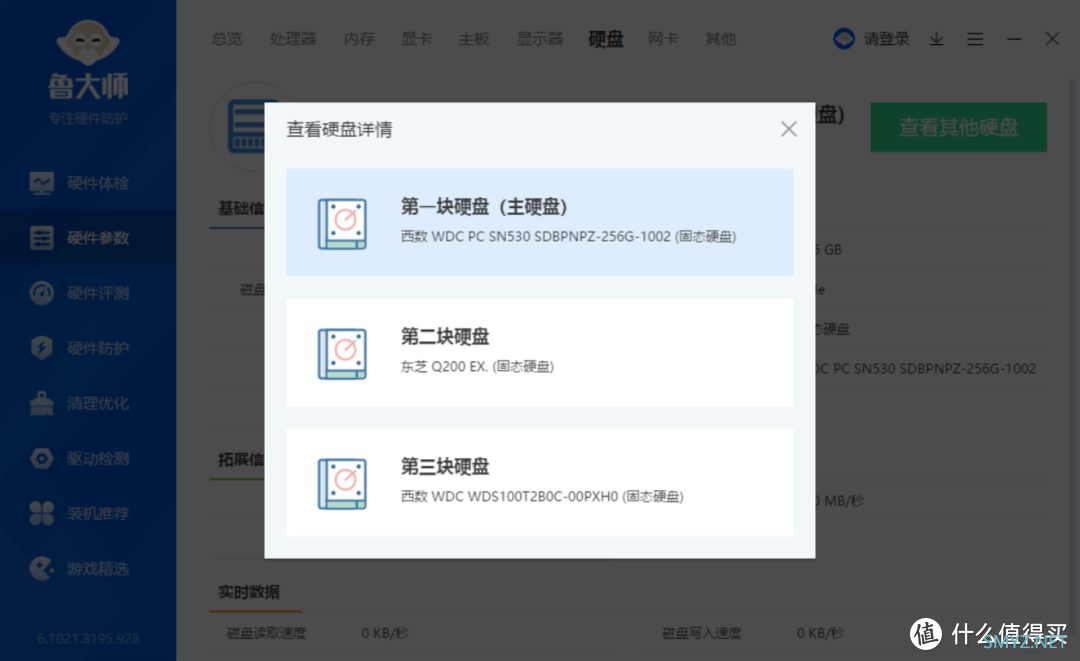Select 第二块硬盘 东芝 Q200 EX entry
This screenshot has height=661, width=1080.
click(539, 353)
